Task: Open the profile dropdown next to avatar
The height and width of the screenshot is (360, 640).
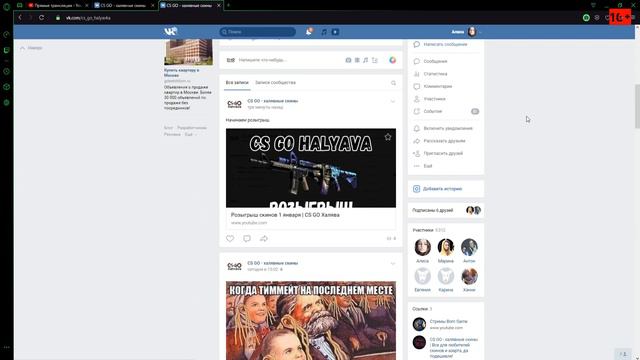Action: tap(480, 32)
